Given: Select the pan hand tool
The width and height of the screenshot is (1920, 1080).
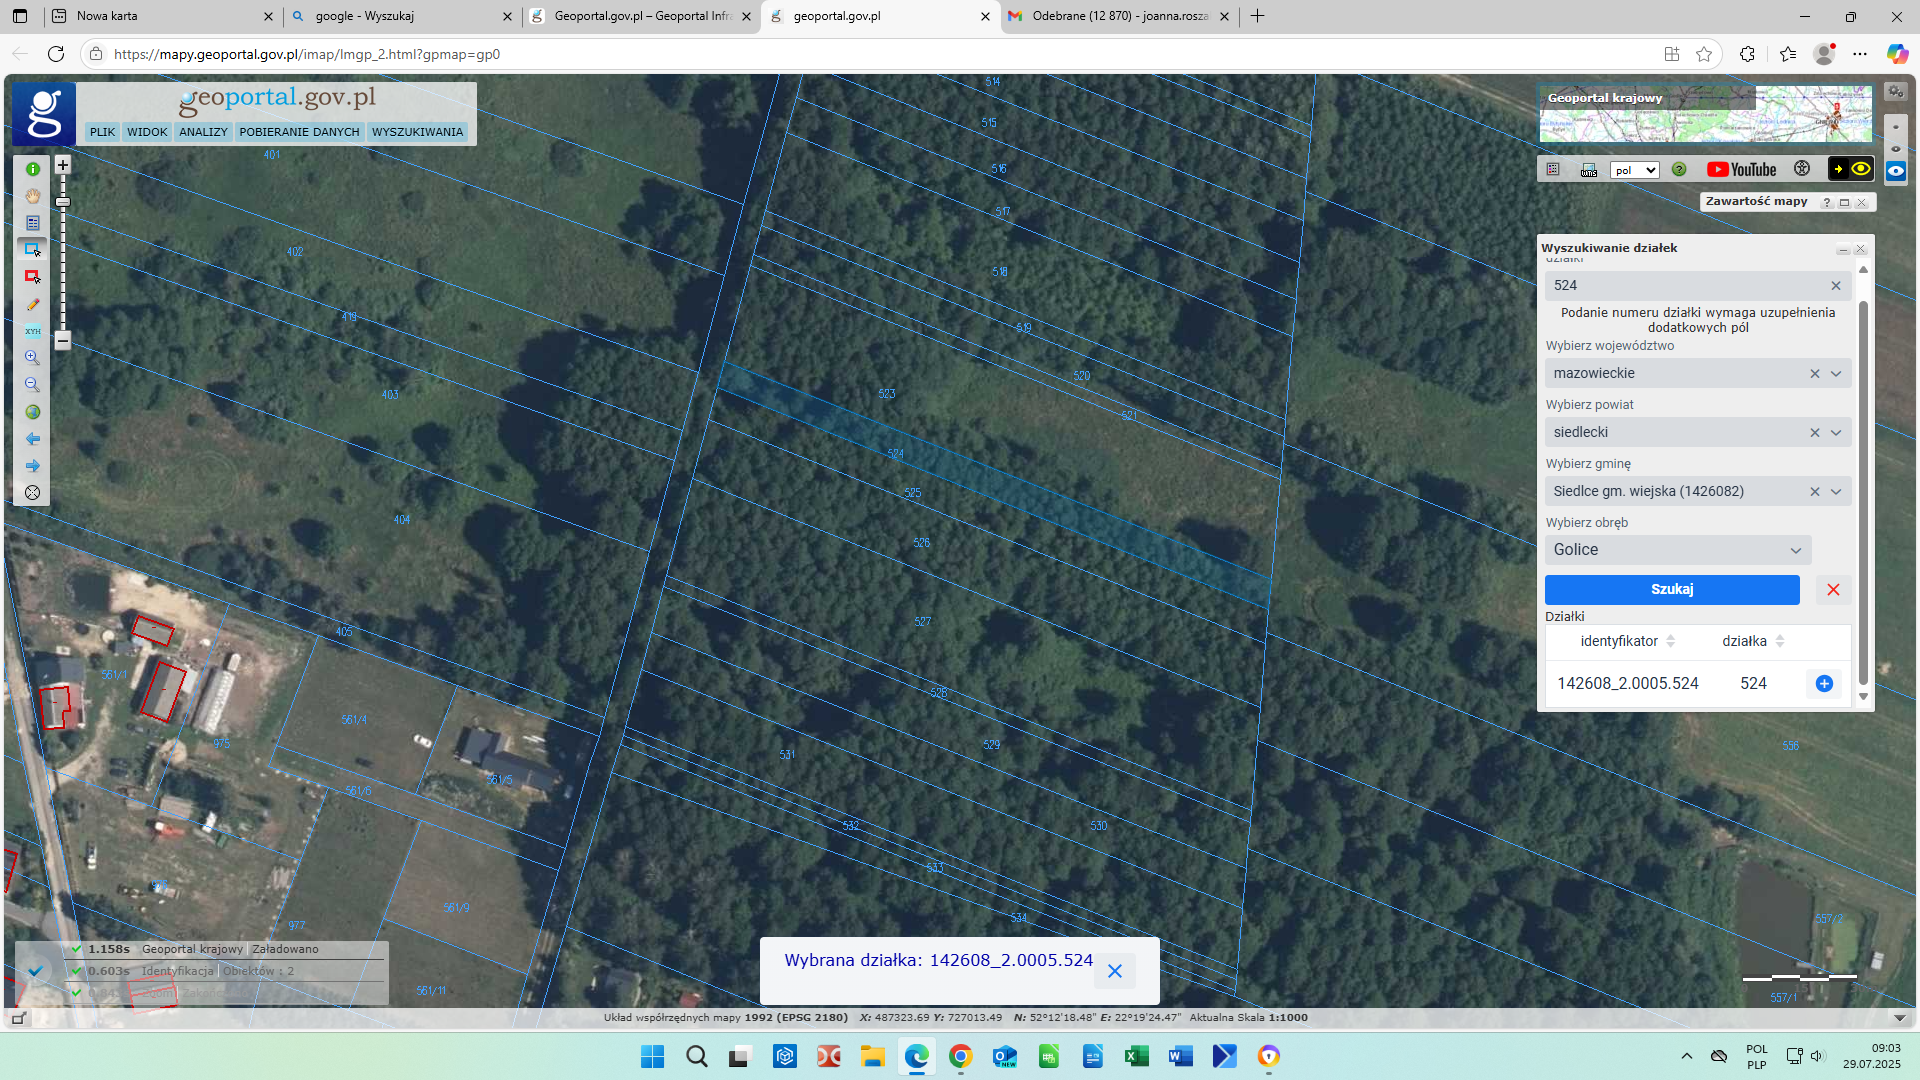Looking at the screenshot, I should (x=32, y=196).
